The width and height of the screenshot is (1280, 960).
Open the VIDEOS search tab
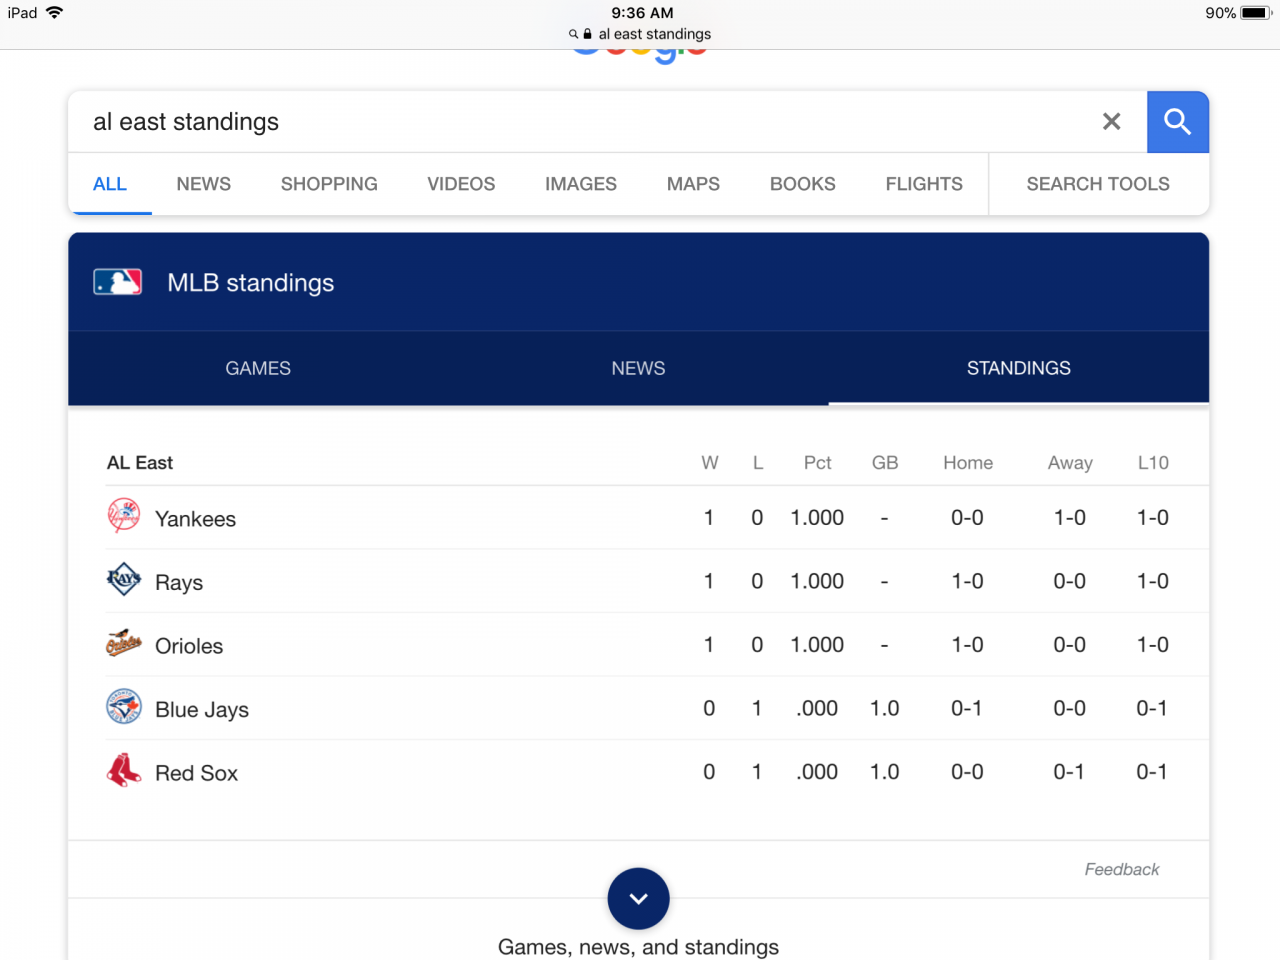(461, 184)
